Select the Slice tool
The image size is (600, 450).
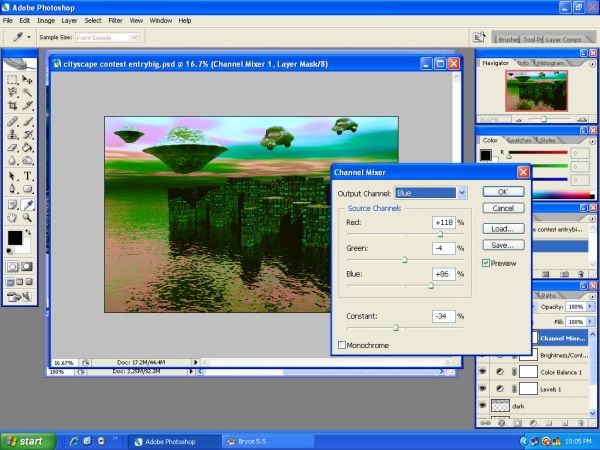point(27,105)
